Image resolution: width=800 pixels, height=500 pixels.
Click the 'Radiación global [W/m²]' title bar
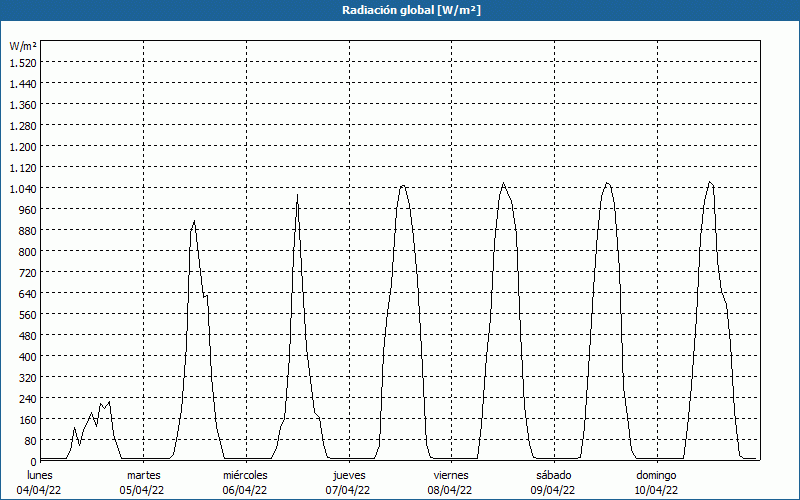coord(400,10)
